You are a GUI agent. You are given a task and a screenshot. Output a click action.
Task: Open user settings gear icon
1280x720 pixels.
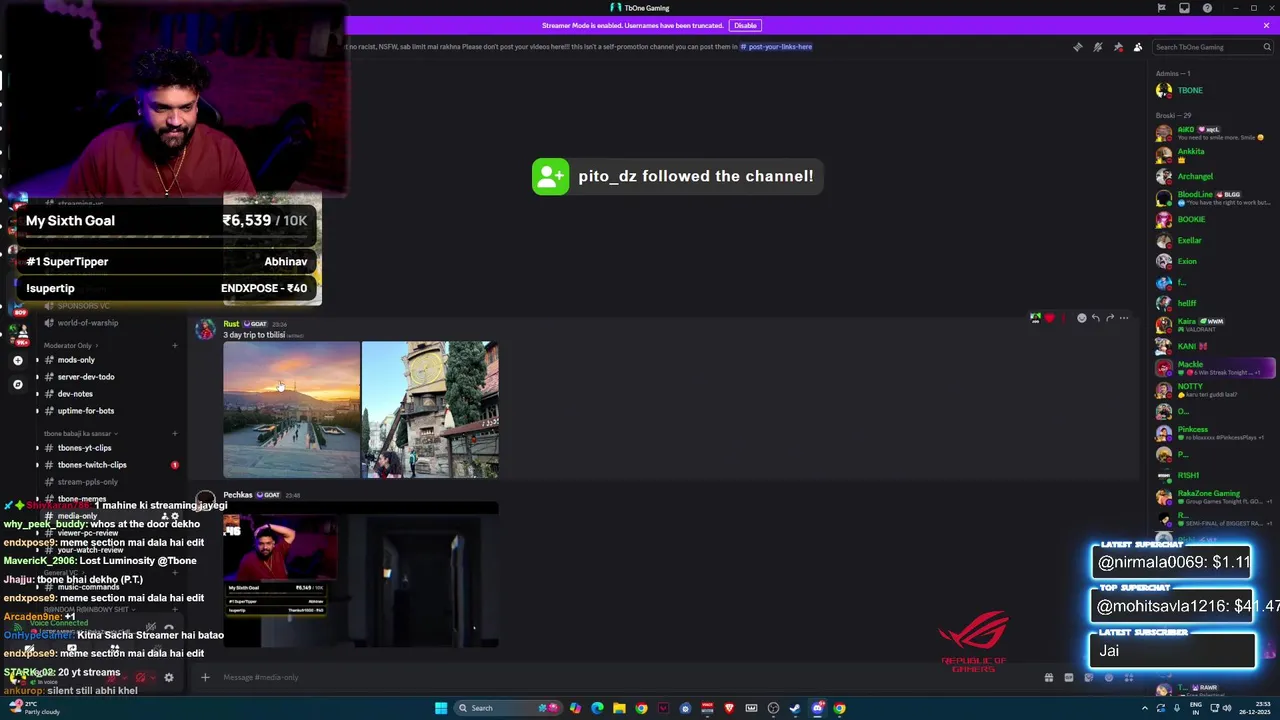pyautogui.click(x=168, y=677)
